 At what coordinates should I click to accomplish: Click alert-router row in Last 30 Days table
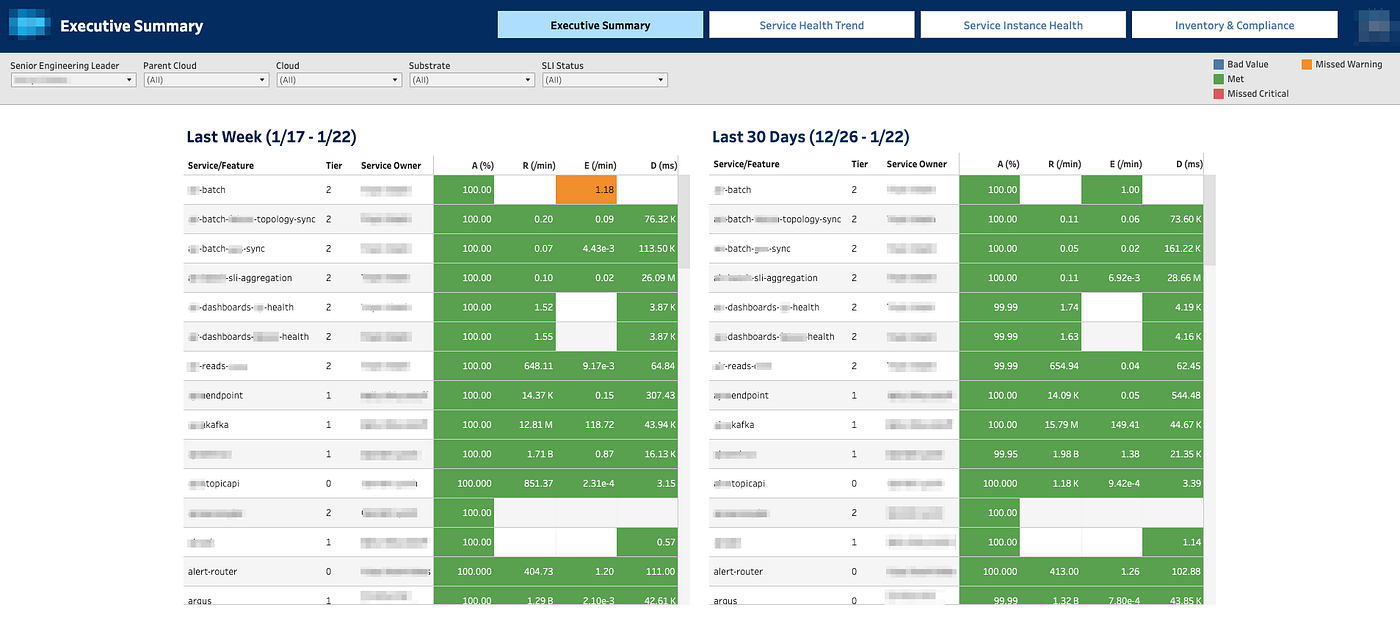click(957, 572)
